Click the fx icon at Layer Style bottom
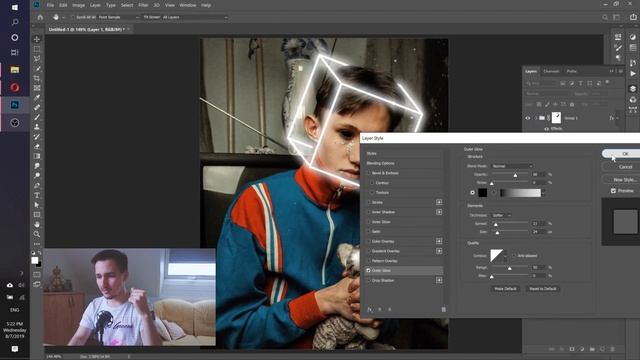 369,309
